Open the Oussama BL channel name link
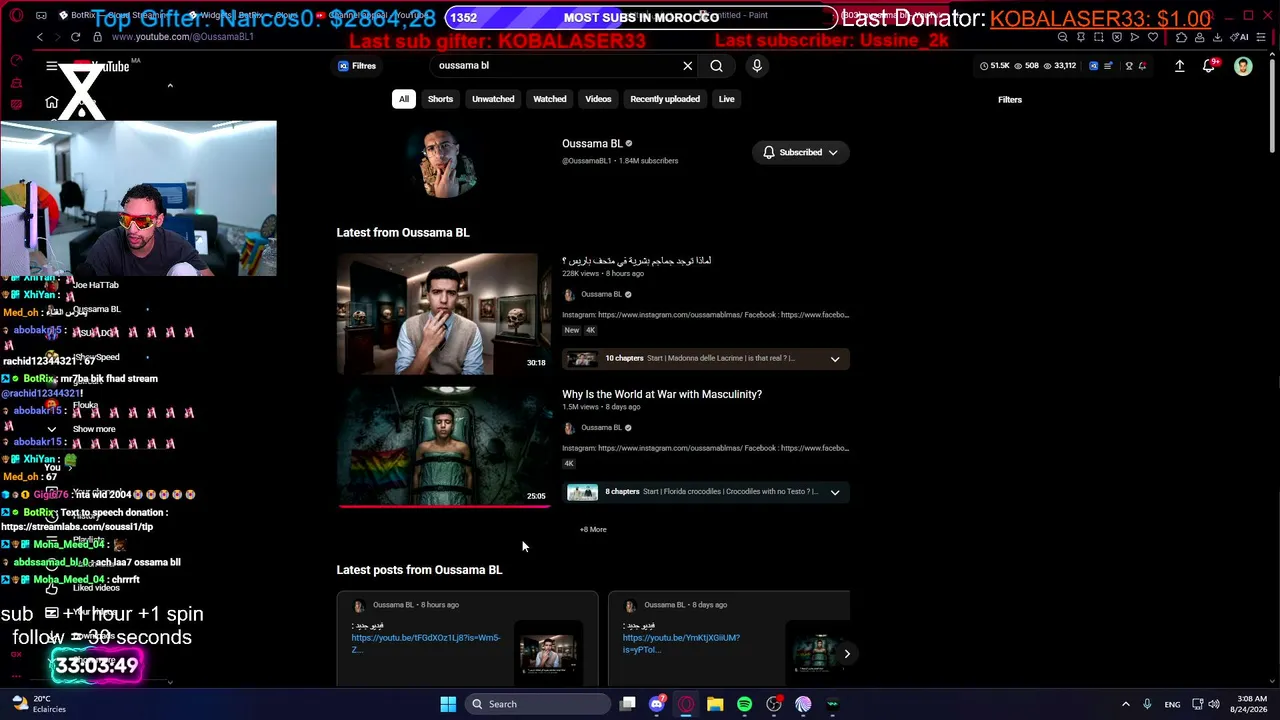Viewport: 1280px width, 720px height. [x=592, y=144]
